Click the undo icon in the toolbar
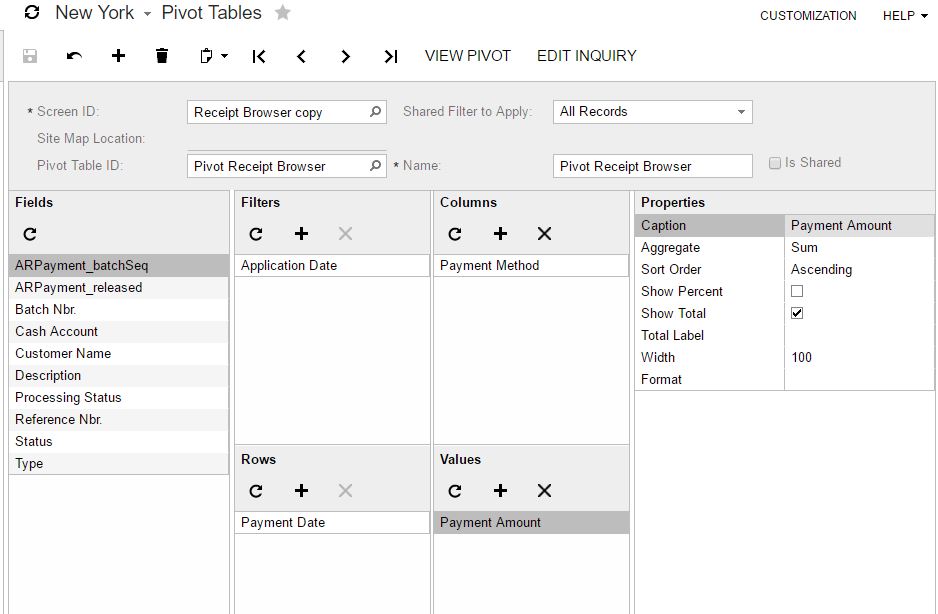The height and width of the screenshot is (614, 938). (x=74, y=56)
